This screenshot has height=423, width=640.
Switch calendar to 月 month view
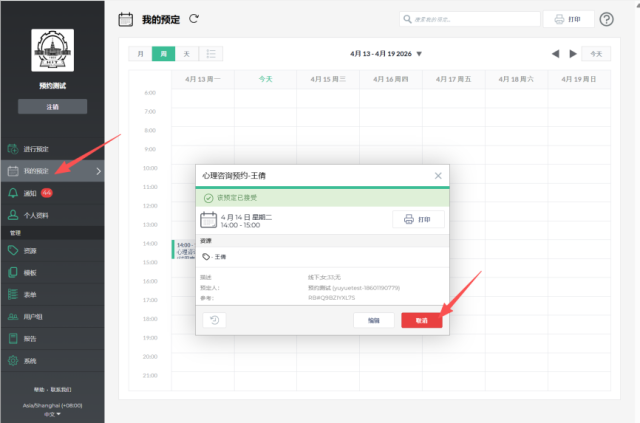click(140, 54)
